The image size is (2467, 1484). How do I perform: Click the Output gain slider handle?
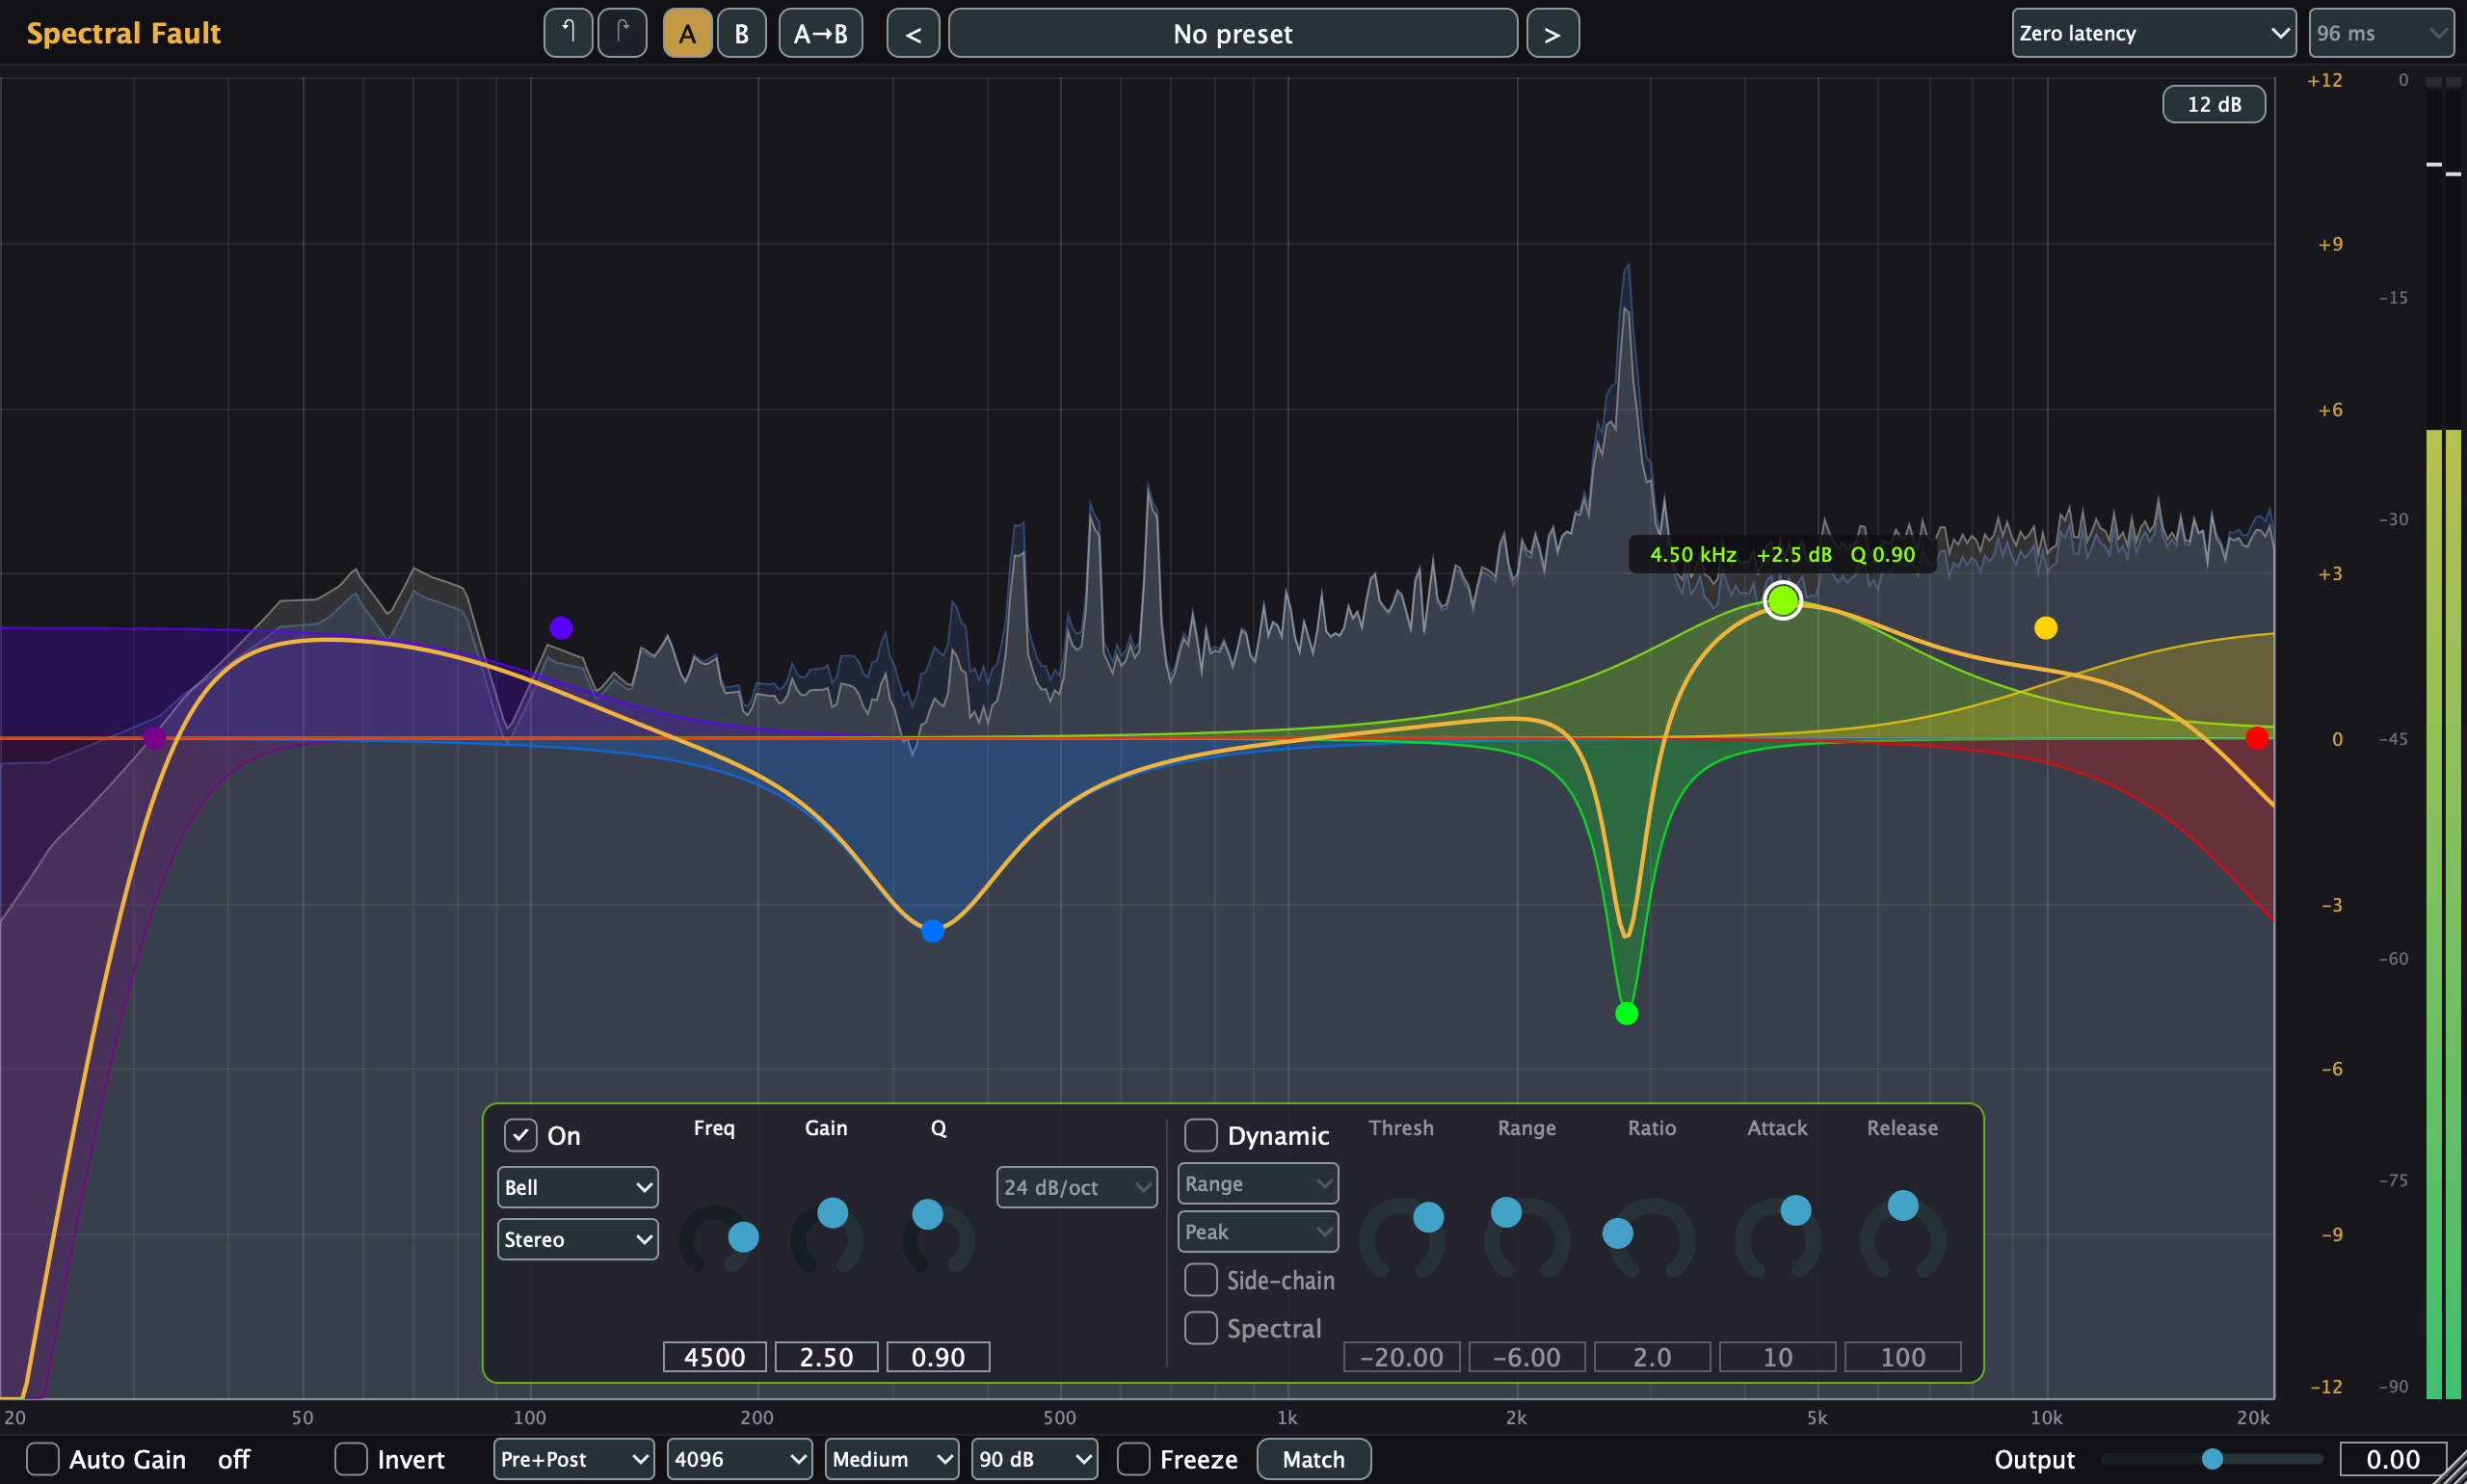click(2212, 1459)
